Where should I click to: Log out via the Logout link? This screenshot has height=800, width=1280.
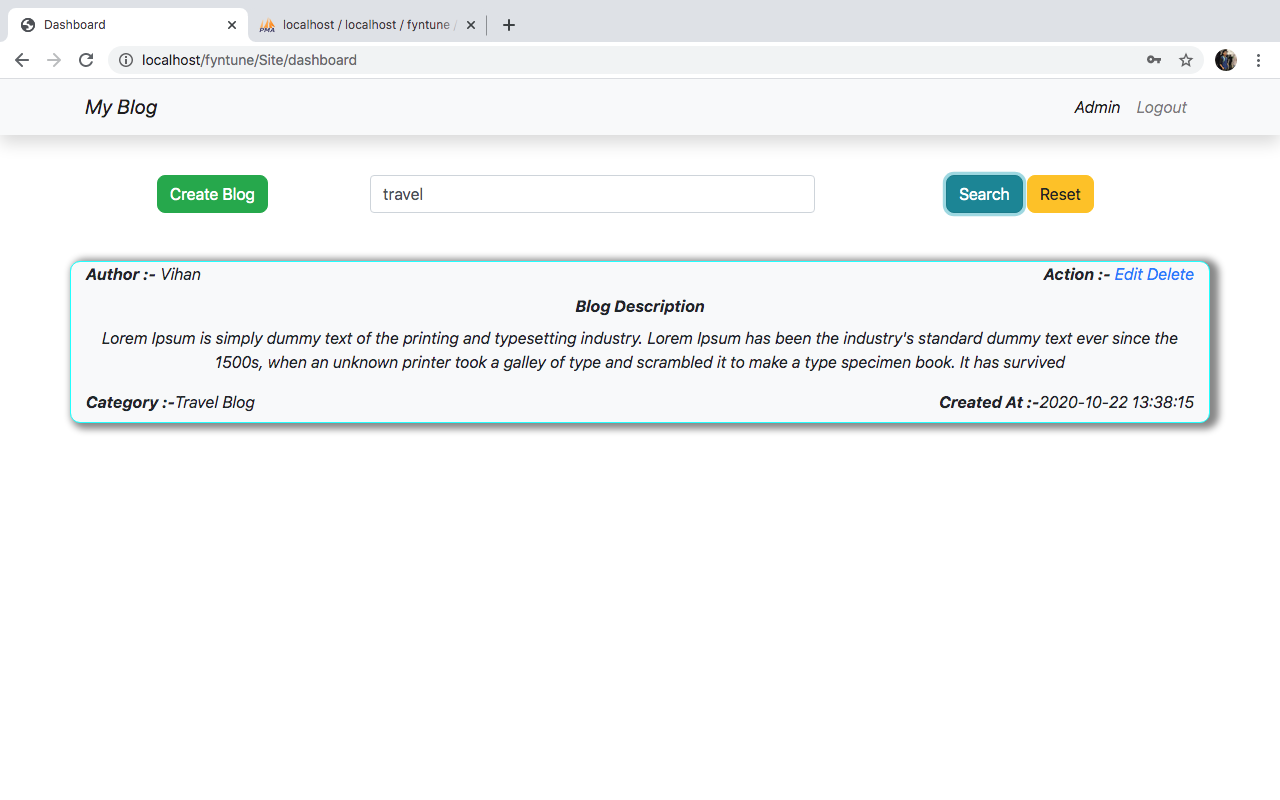(x=1161, y=107)
